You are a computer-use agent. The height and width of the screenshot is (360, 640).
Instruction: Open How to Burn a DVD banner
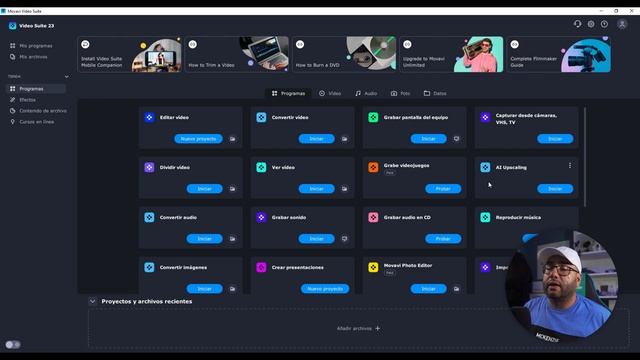[x=344, y=54]
